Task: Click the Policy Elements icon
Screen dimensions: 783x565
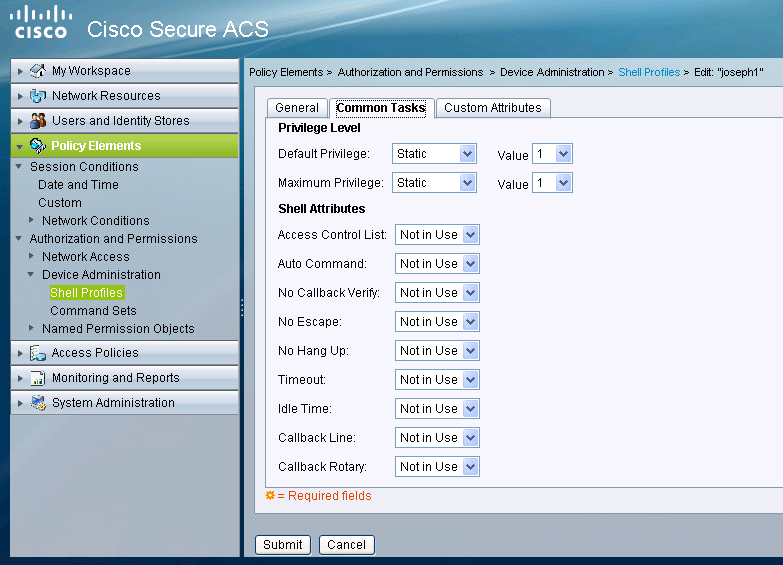Action: 38,146
